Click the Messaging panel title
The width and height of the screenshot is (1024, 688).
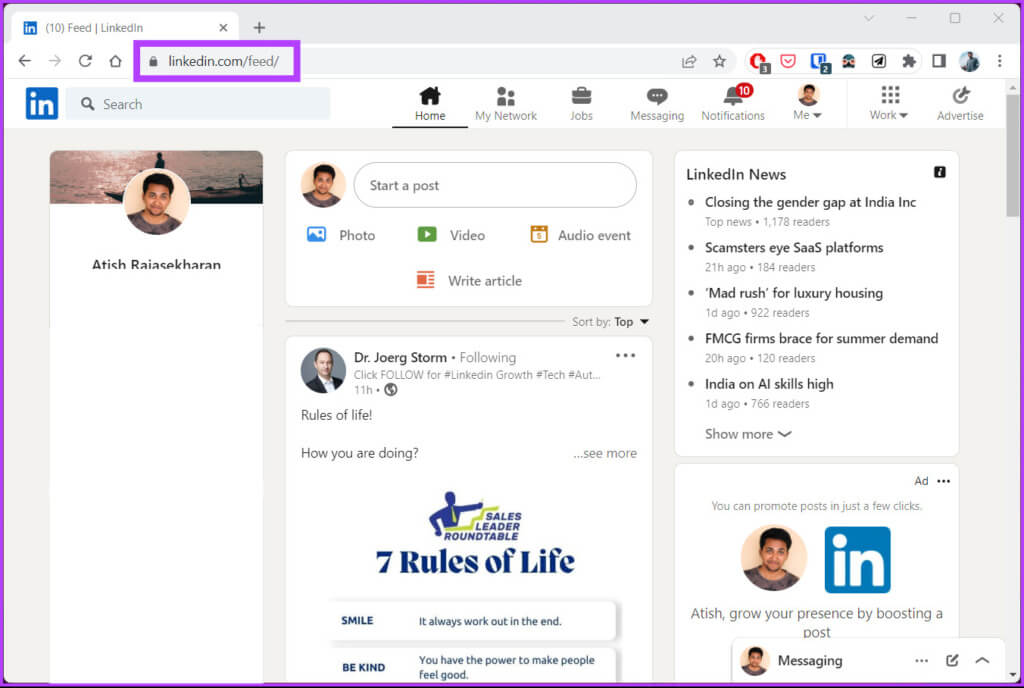(x=810, y=661)
